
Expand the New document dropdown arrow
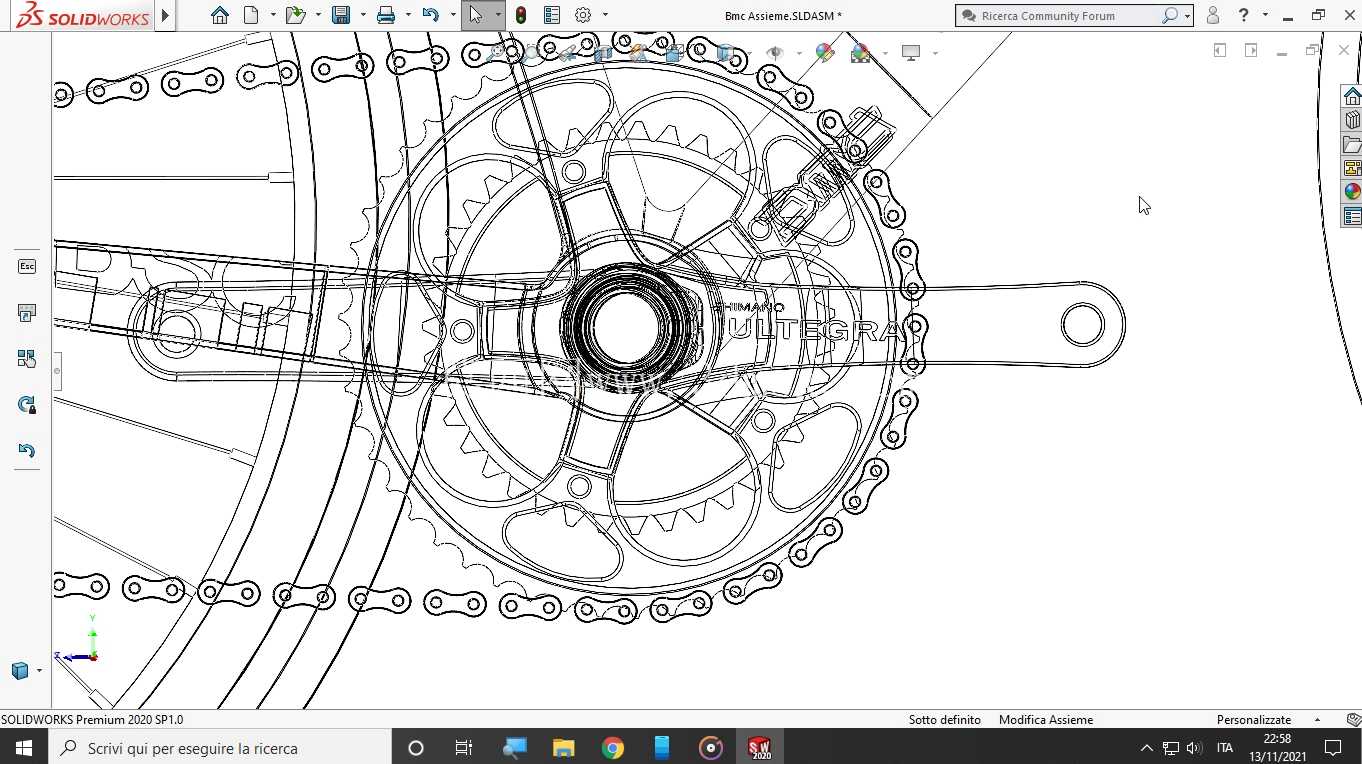click(x=273, y=15)
